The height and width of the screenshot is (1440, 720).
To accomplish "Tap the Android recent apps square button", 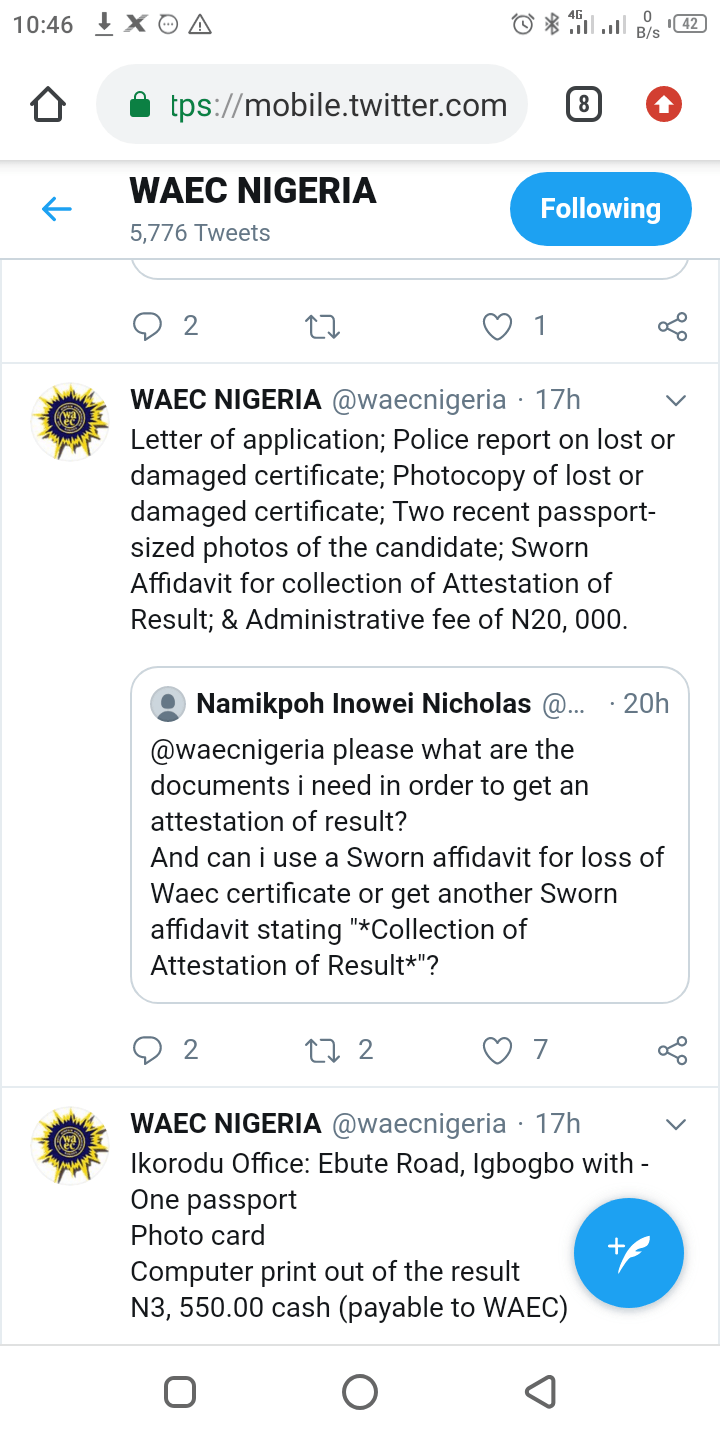I will point(180,1391).
